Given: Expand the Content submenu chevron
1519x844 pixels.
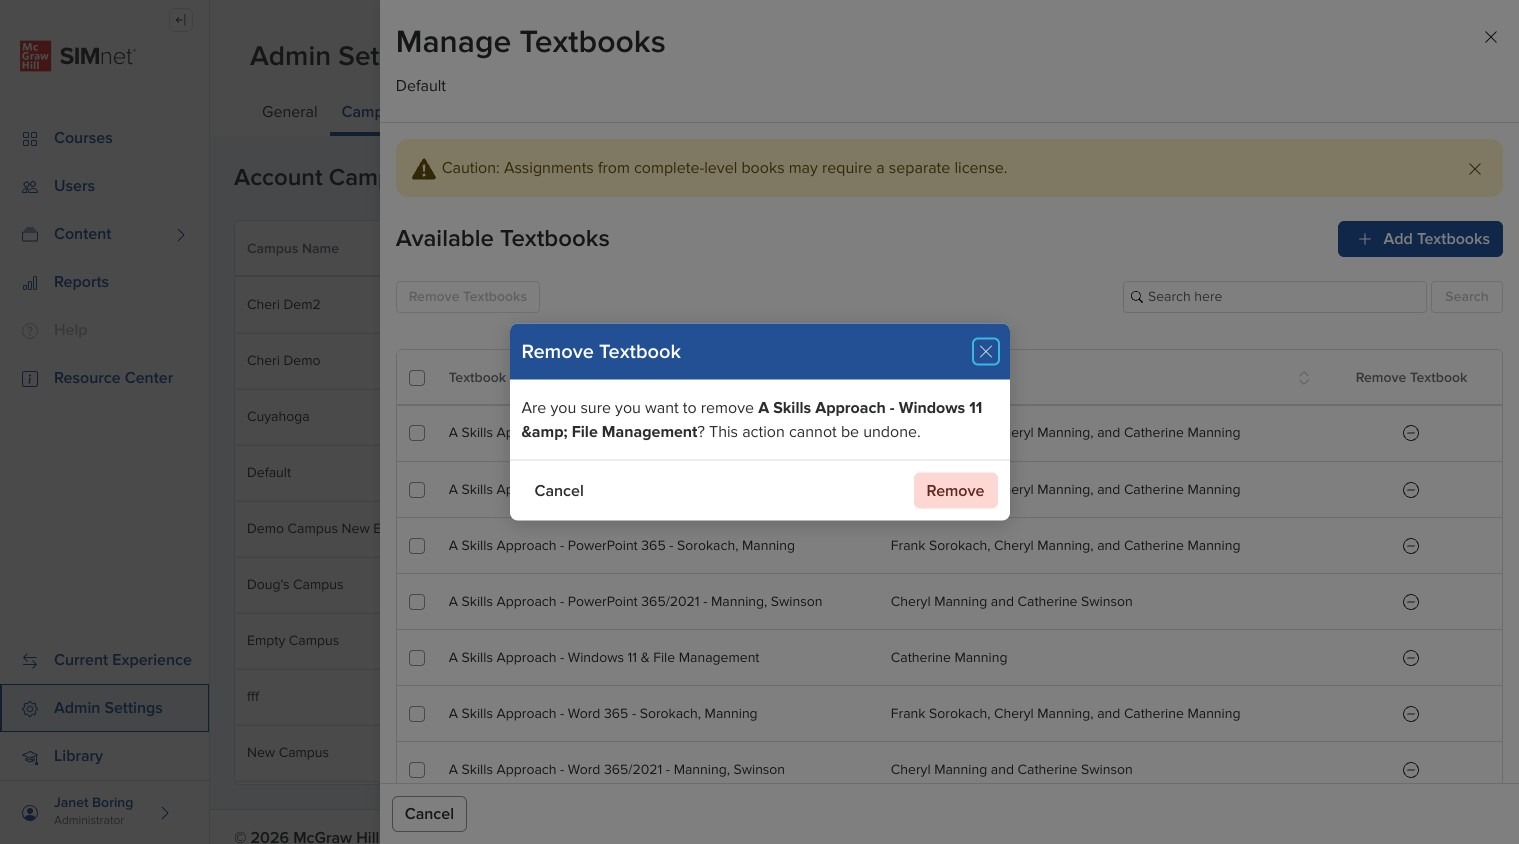Looking at the screenshot, I should click(181, 235).
